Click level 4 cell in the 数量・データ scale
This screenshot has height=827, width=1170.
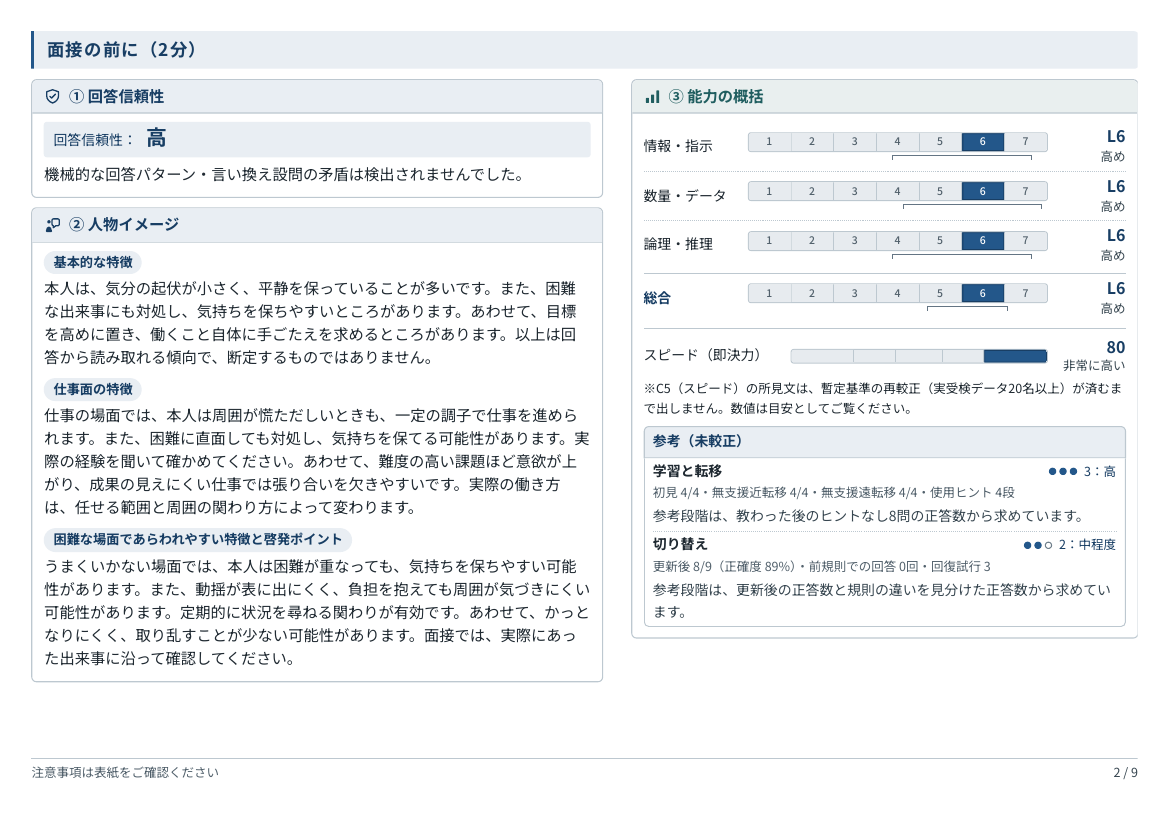click(897, 192)
